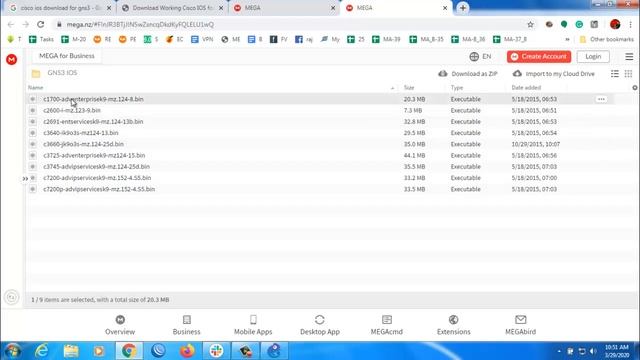The width and height of the screenshot is (640, 360).
Task: Open Desktop App in the bottom bar
Action: [x=320, y=325]
